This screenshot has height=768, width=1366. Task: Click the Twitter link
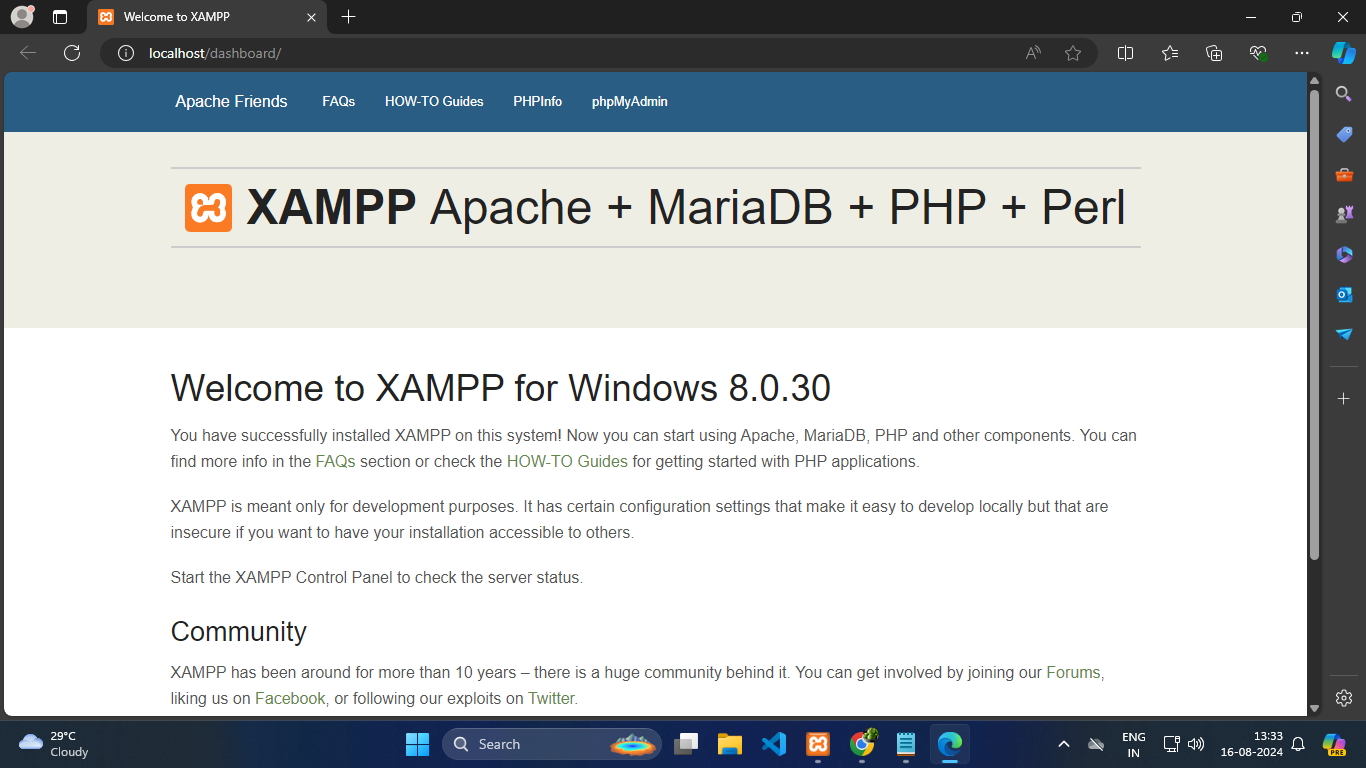[x=551, y=699]
